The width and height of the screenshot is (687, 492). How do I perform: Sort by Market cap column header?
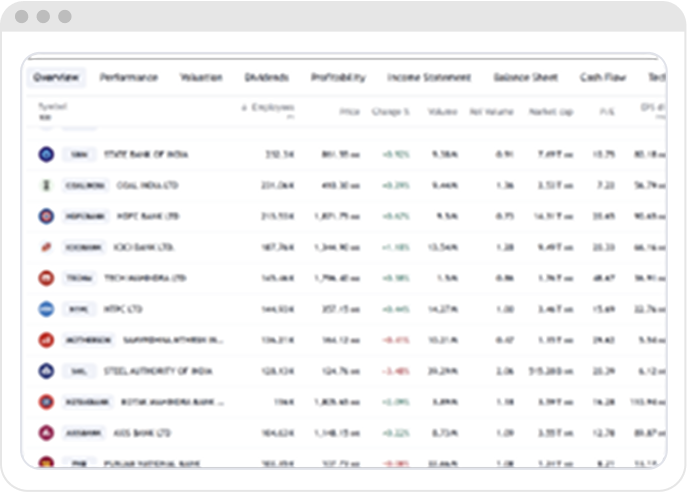549,112
